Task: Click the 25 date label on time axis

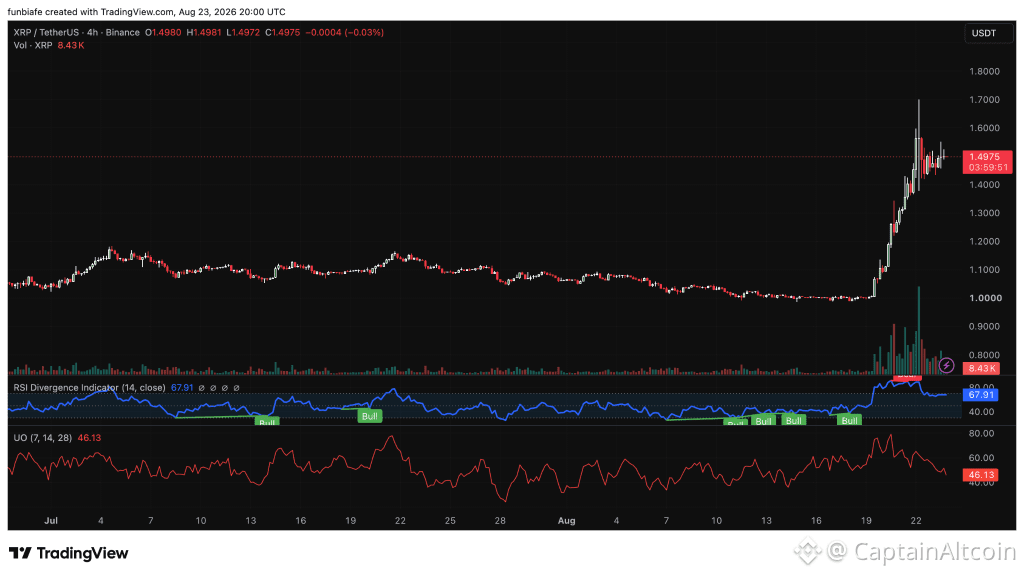Action: [x=450, y=520]
